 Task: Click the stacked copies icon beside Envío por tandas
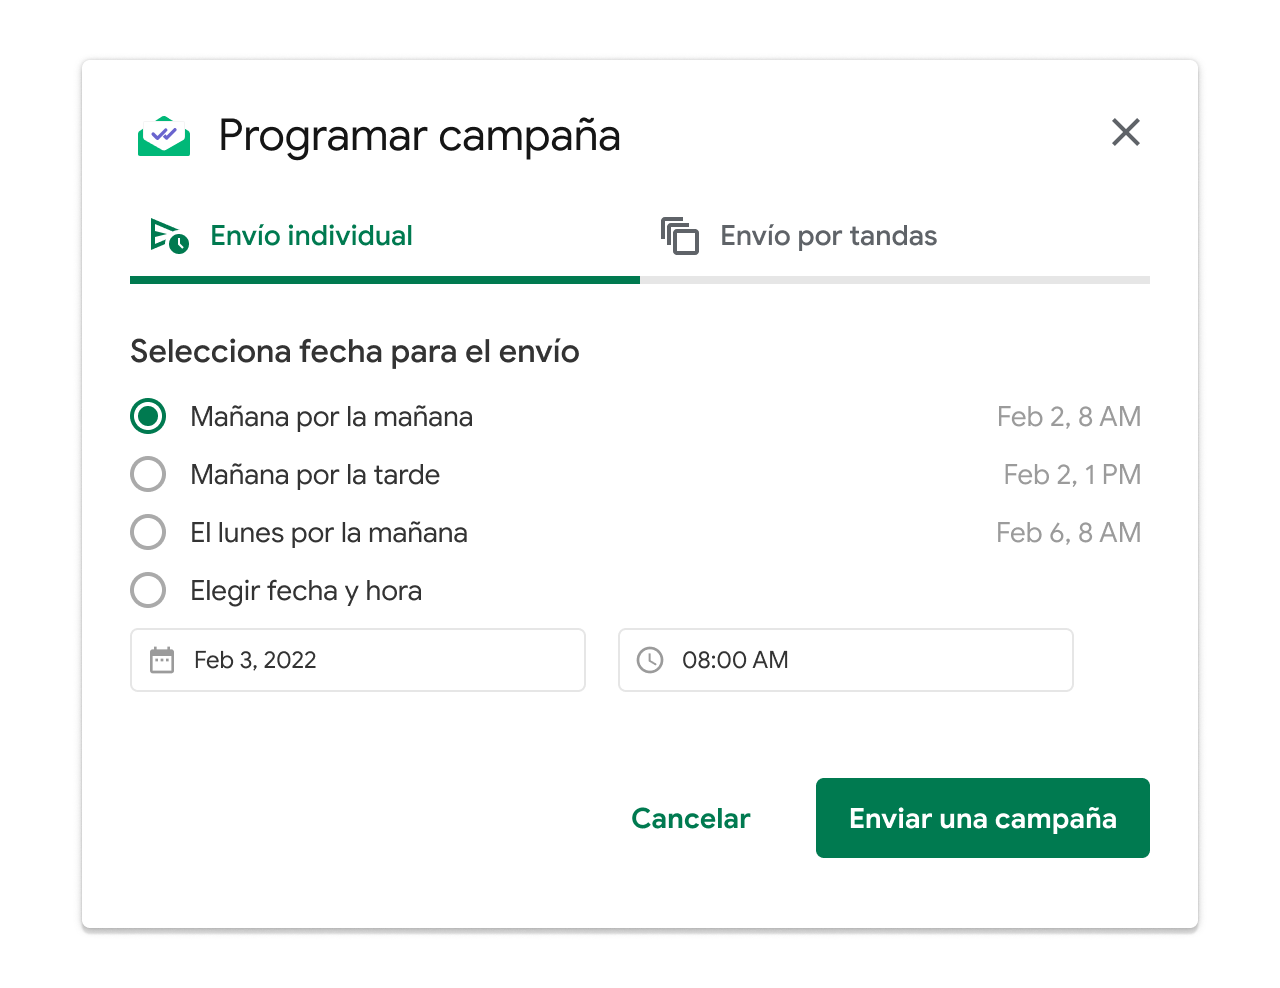point(680,236)
